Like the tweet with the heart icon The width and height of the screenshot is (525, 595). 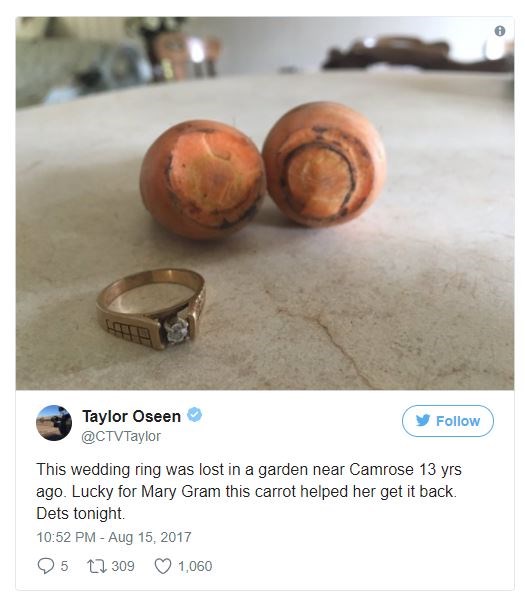tap(163, 566)
